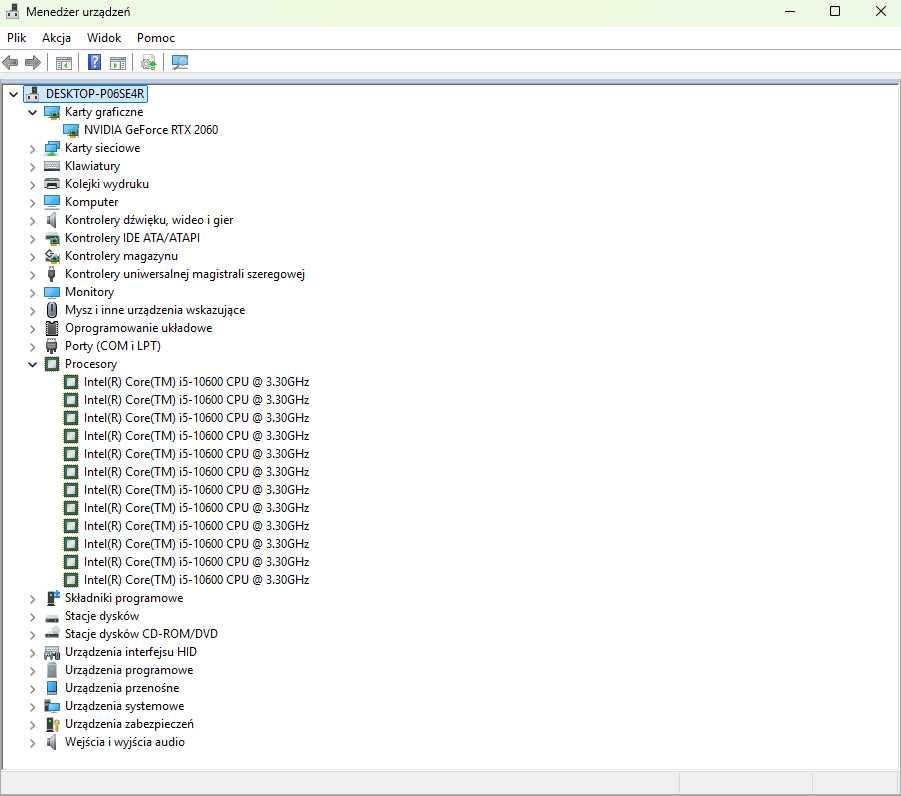Click the Karty graficzne display adapter icon
901x796 pixels.
tap(52, 112)
